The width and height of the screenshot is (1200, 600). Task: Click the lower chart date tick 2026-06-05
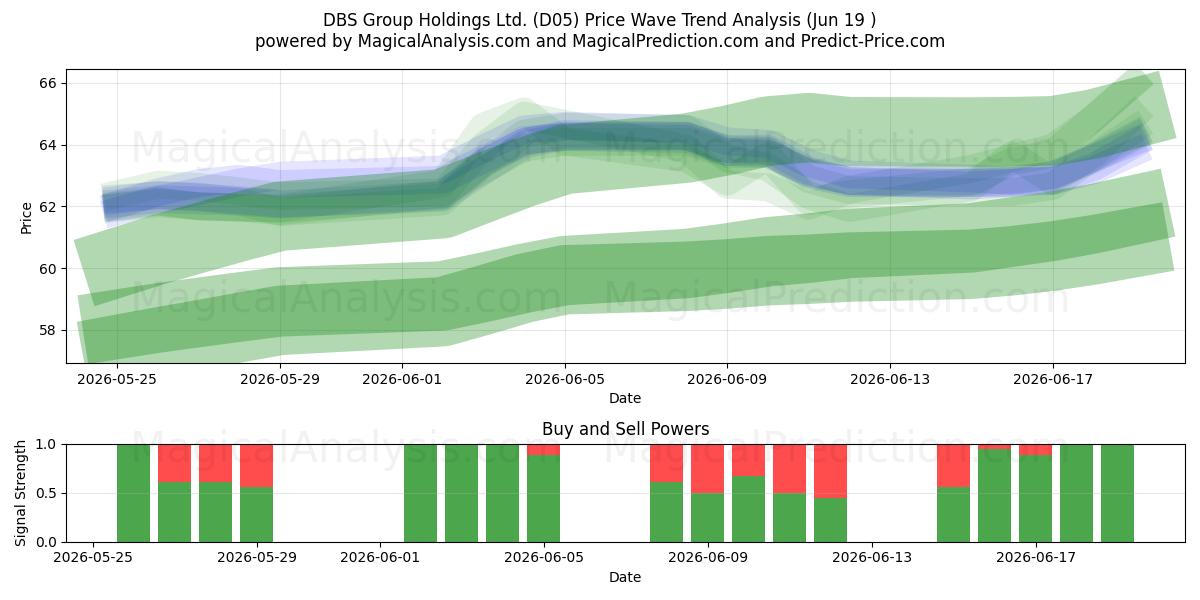(544, 558)
